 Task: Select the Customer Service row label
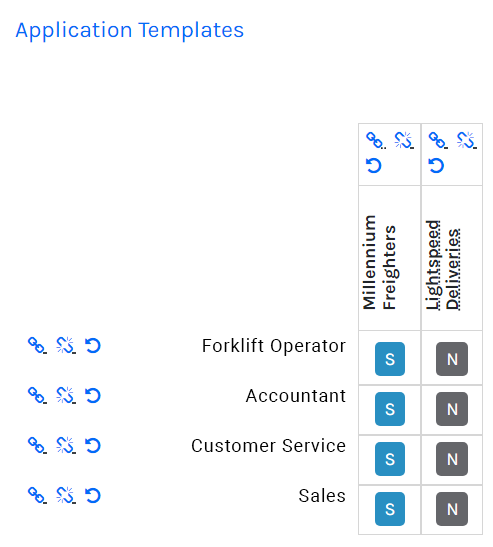click(269, 445)
